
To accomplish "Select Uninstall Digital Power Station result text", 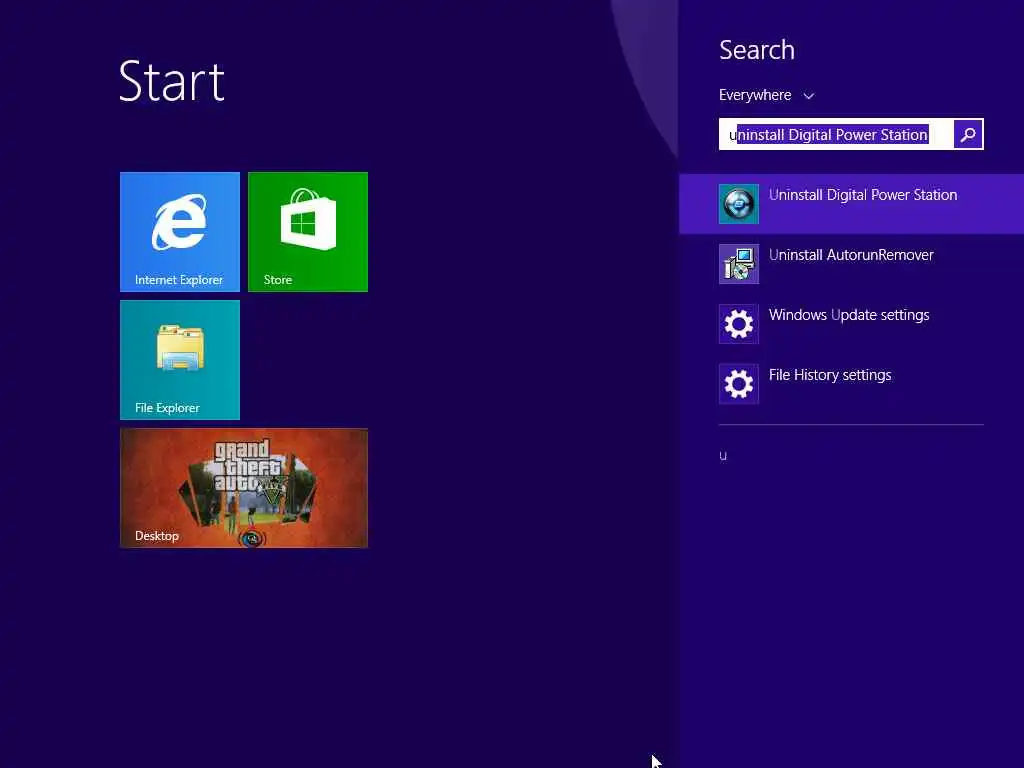I will pos(863,195).
